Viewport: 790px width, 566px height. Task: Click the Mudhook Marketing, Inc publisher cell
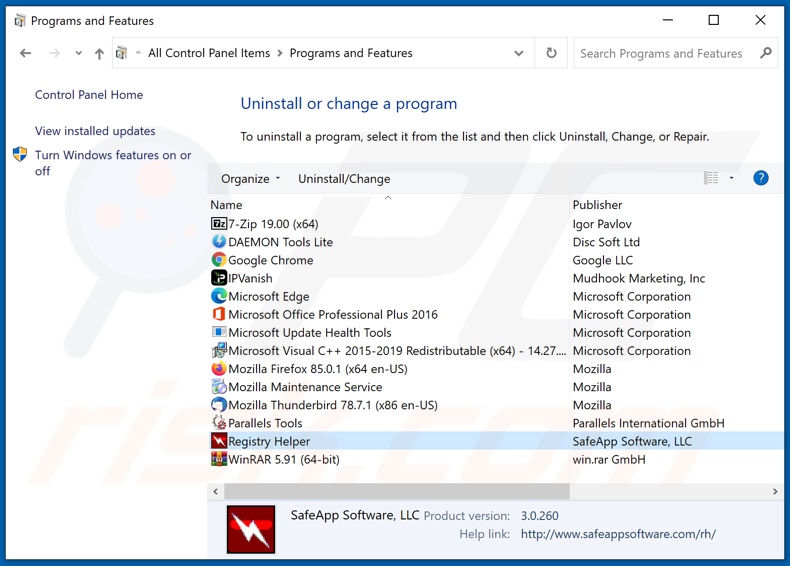[638, 278]
